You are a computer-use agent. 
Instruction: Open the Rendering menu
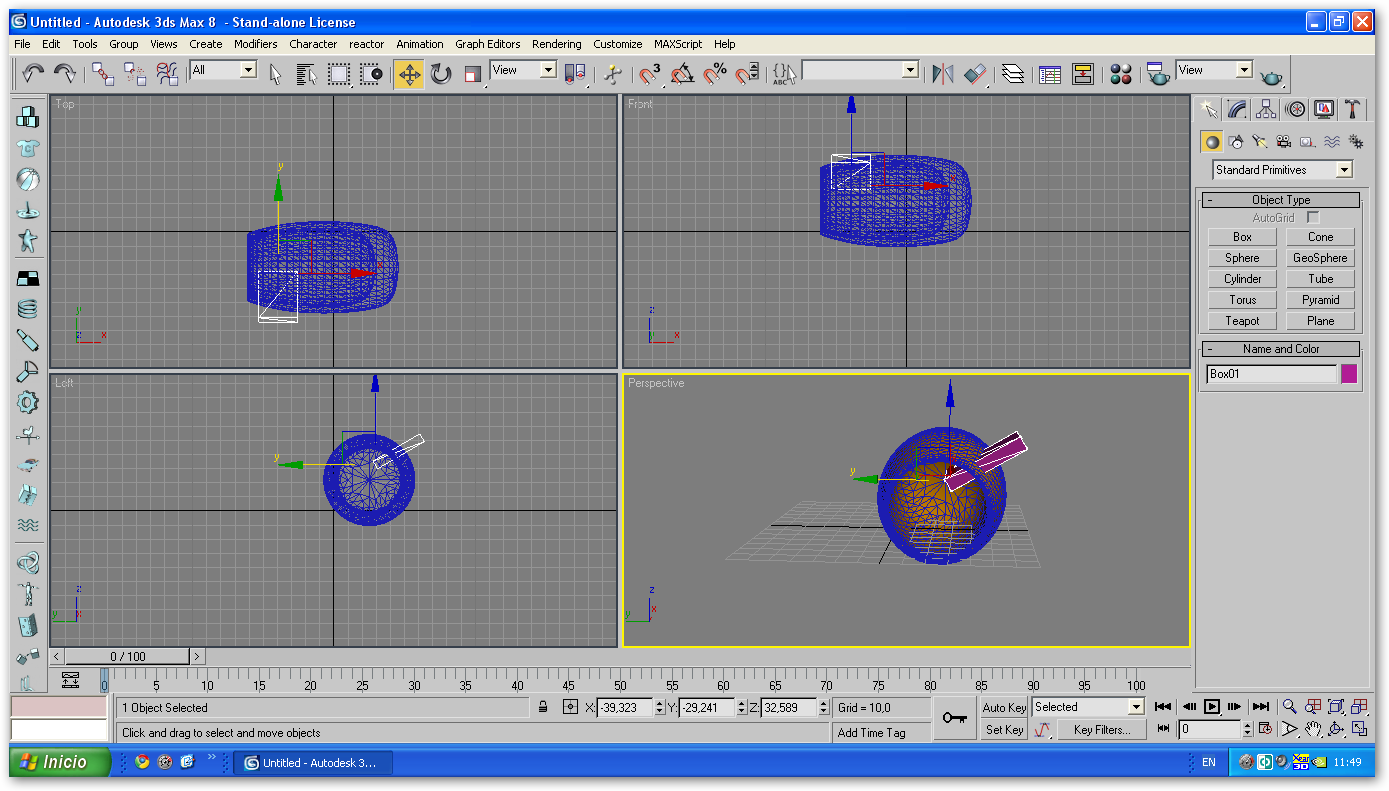(557, 44)
